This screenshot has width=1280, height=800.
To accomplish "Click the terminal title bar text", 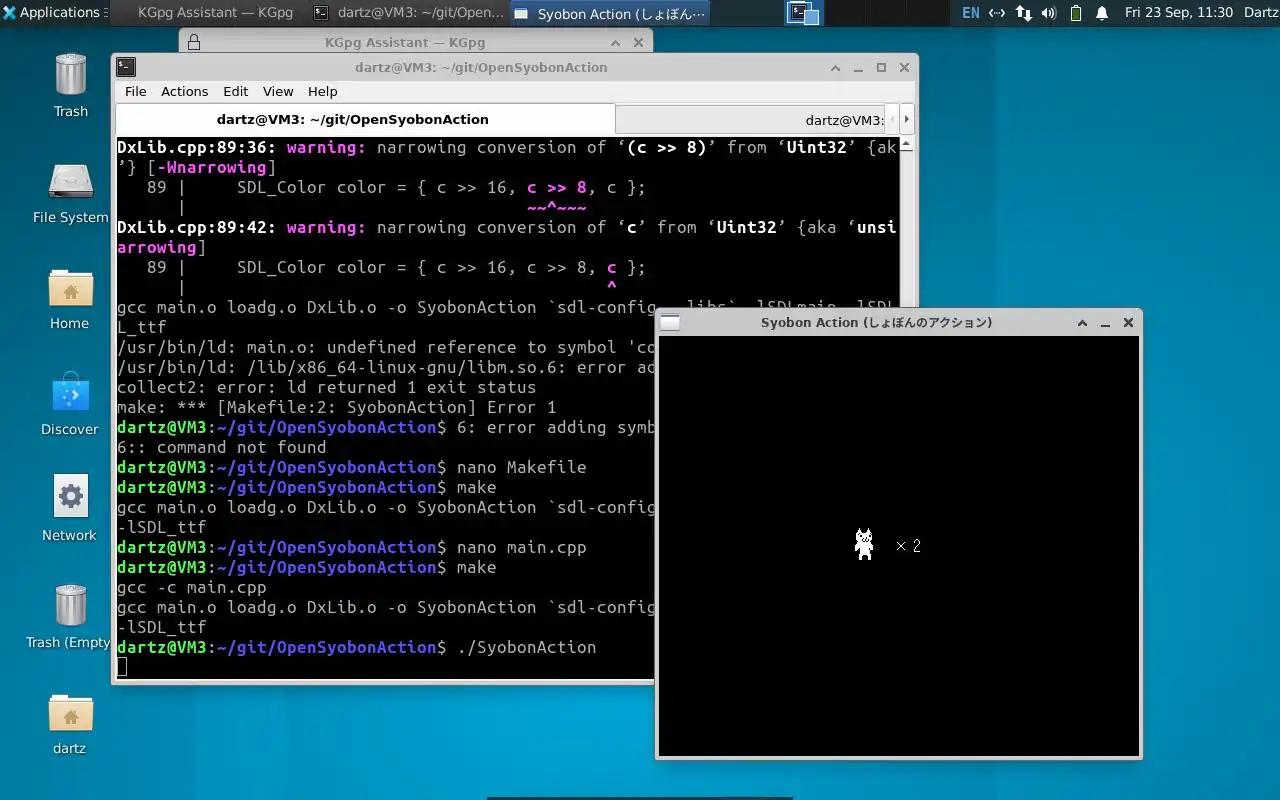I will pos(481,67).
